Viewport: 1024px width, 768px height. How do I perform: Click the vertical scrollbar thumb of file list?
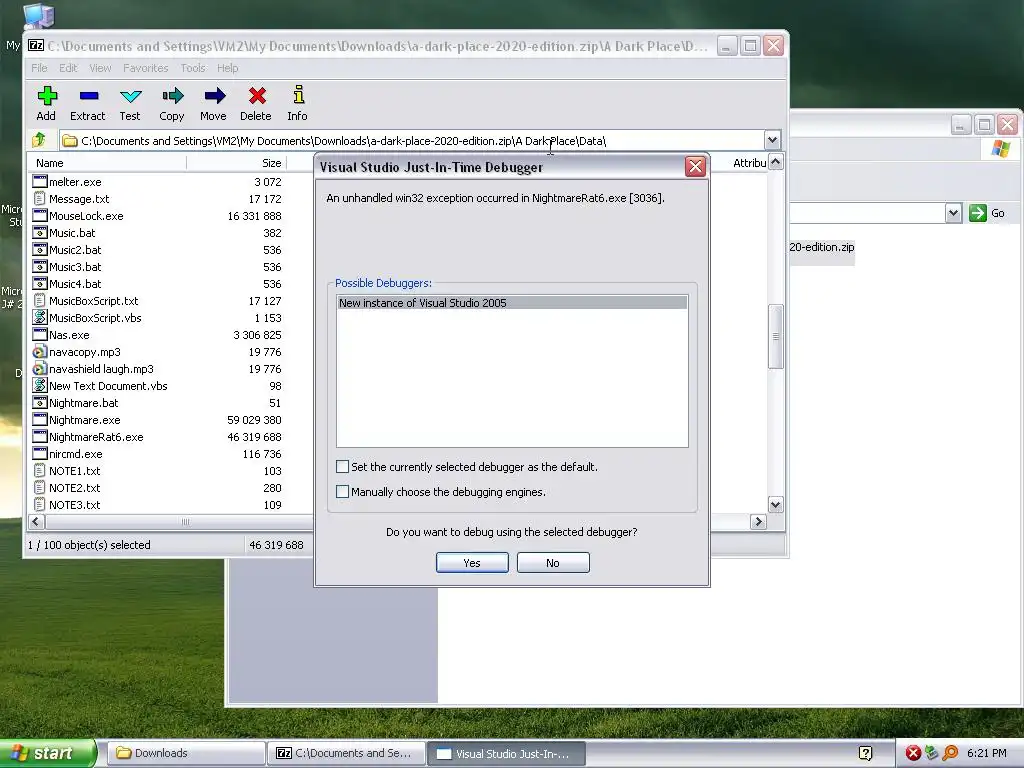point(775,336)
